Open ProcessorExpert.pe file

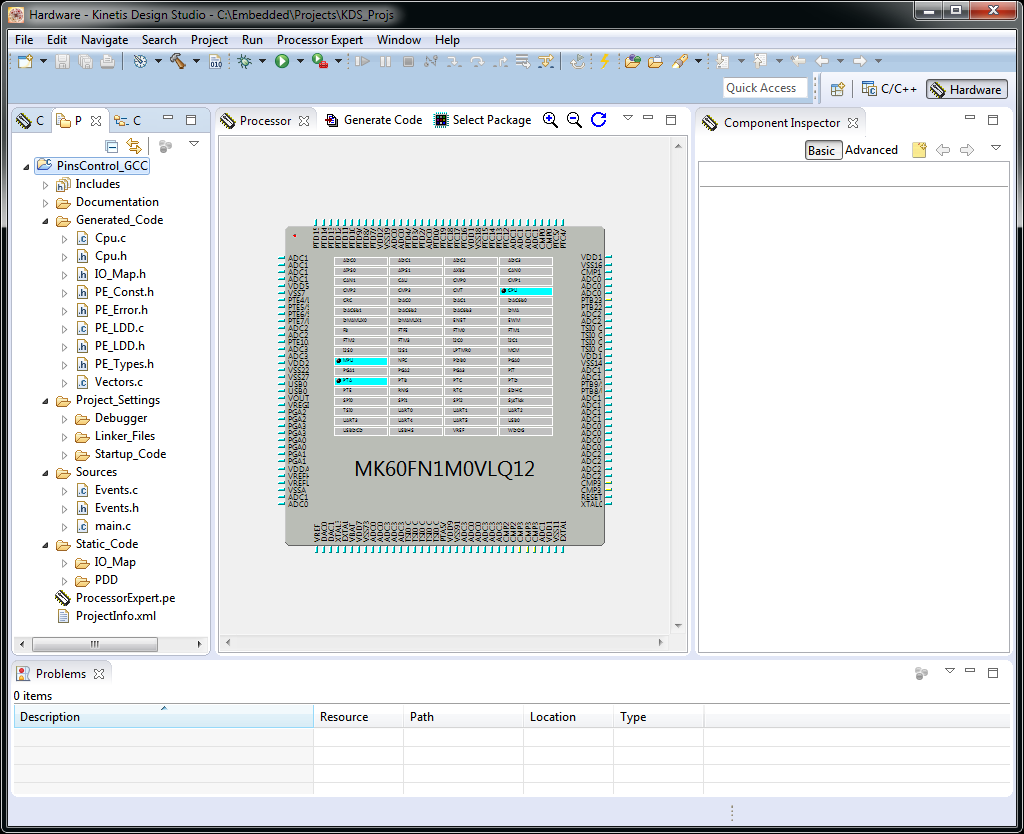pyautogui.click(x=125, y=598)
